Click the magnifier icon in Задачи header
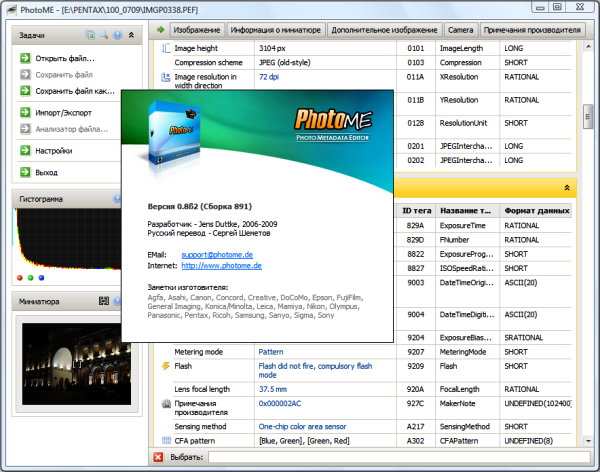600x472 pixels. [x=104, y=35]
